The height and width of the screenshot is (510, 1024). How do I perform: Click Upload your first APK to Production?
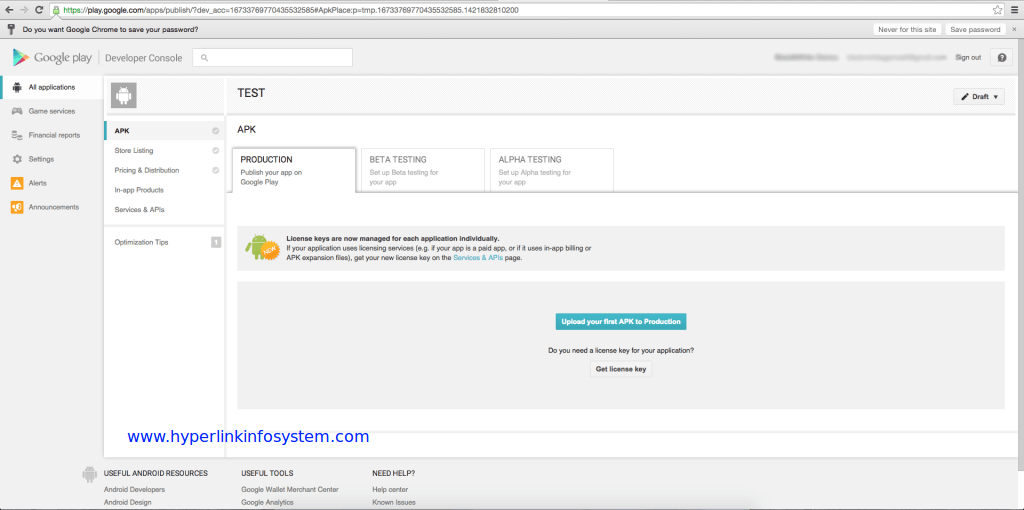pyautogui.click(x=620, y=321)
